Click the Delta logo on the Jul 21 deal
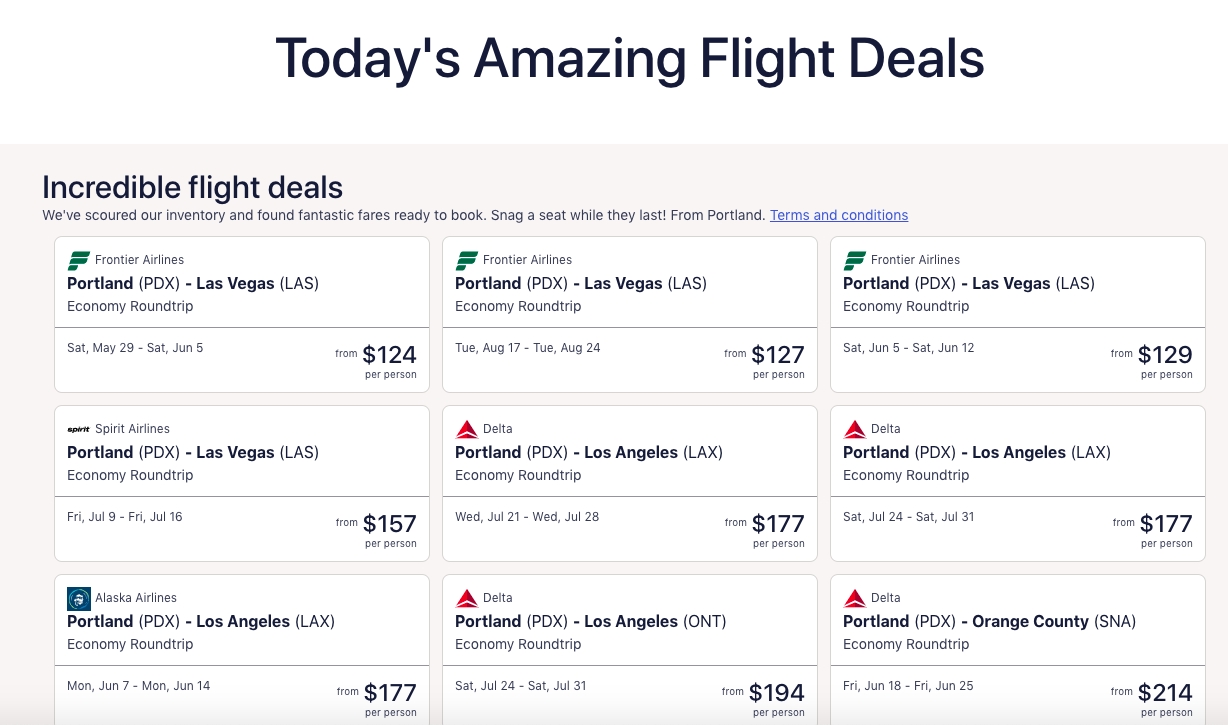The height and width of the screenshot is (725, 1228). click(x=467, y=429)
